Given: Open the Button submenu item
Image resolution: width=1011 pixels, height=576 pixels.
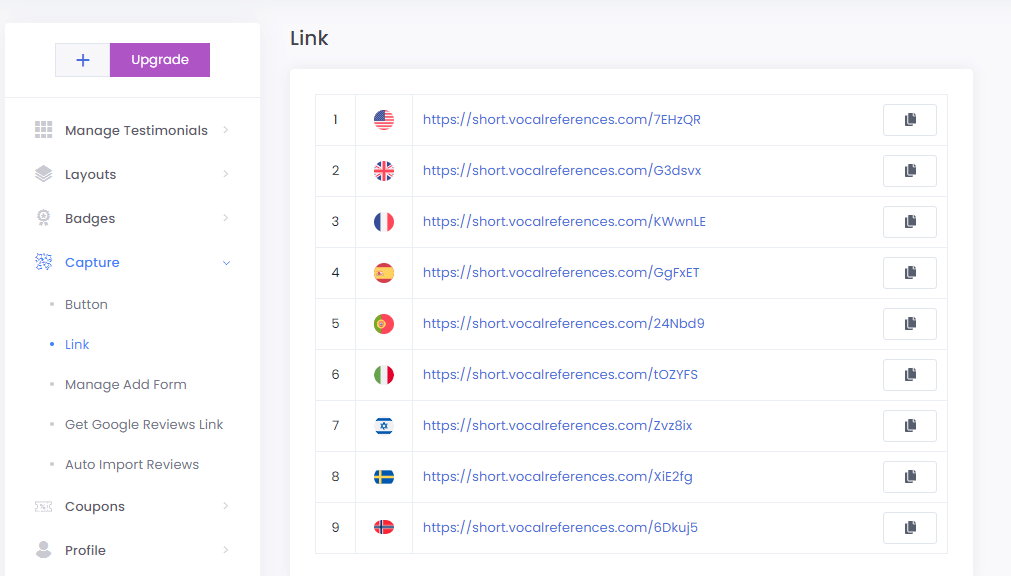Looking at the screenshot, I should (86, 304).
